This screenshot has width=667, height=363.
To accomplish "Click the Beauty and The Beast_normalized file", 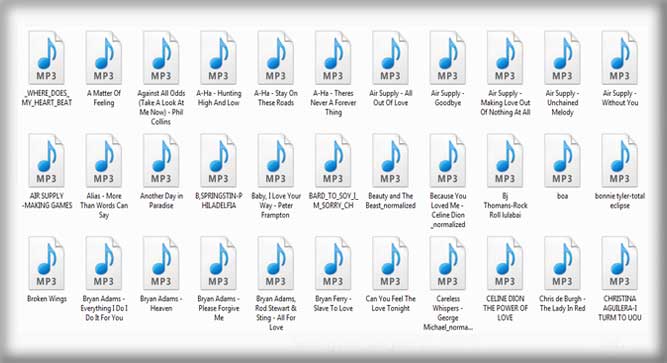I will click(x=391, y=161).
